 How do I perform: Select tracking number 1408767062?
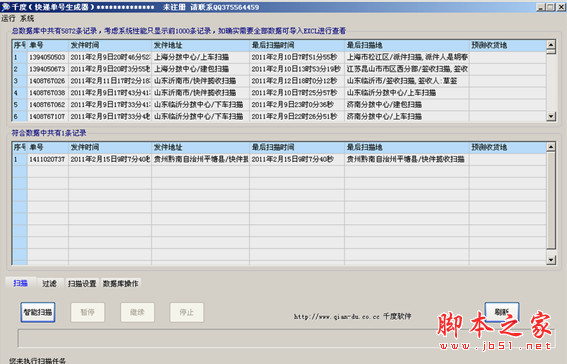(x=47, y=105)
